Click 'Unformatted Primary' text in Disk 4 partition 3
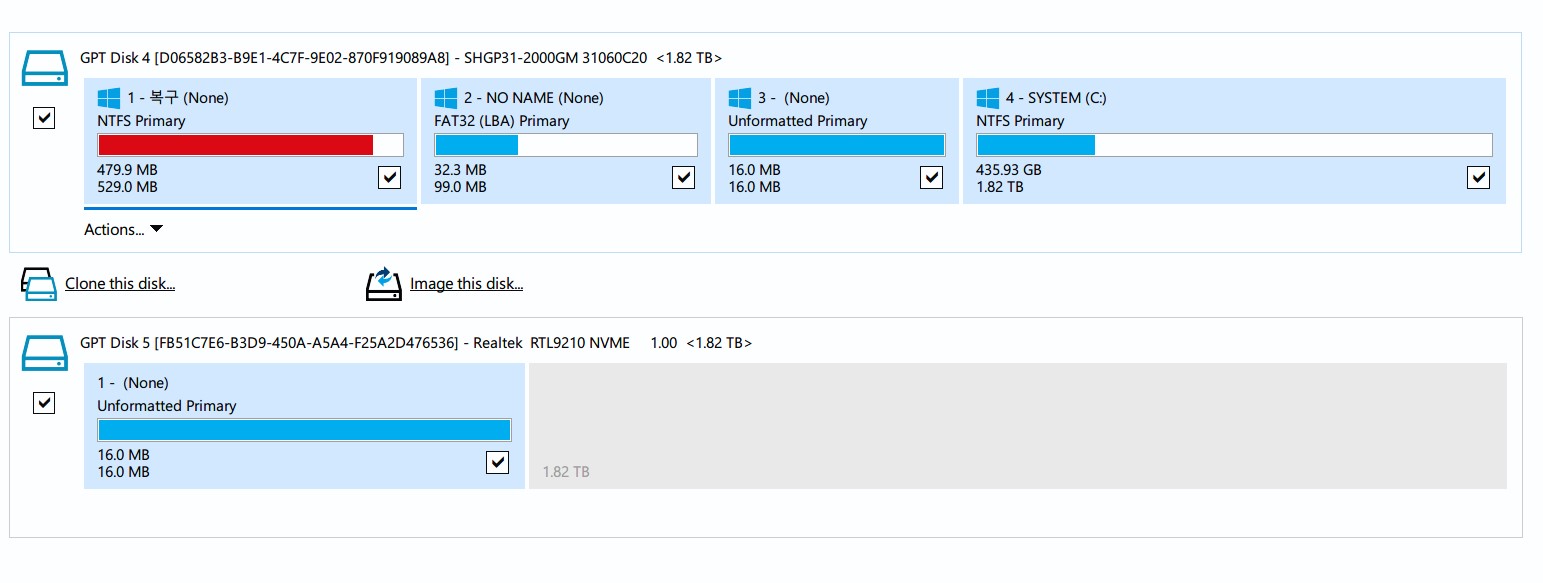 pos(798,121)
